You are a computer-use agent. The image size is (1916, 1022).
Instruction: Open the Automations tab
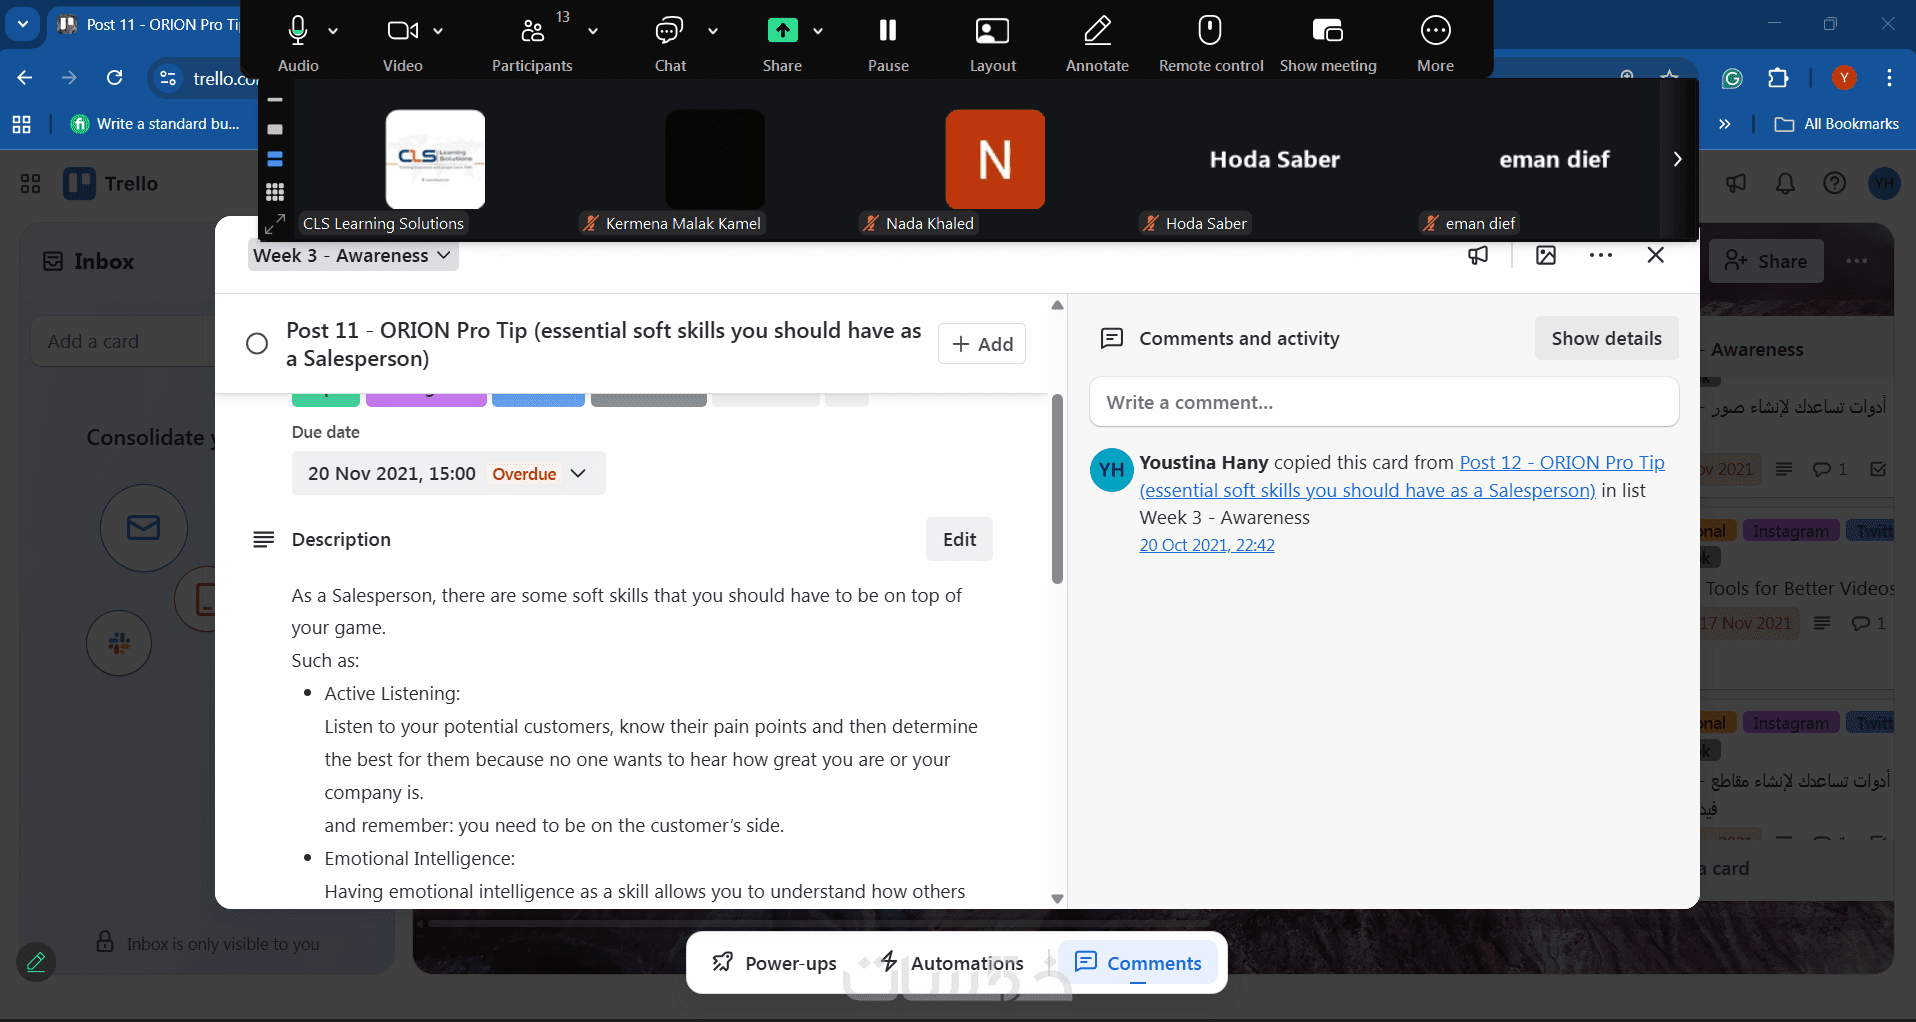click(951, 963)
